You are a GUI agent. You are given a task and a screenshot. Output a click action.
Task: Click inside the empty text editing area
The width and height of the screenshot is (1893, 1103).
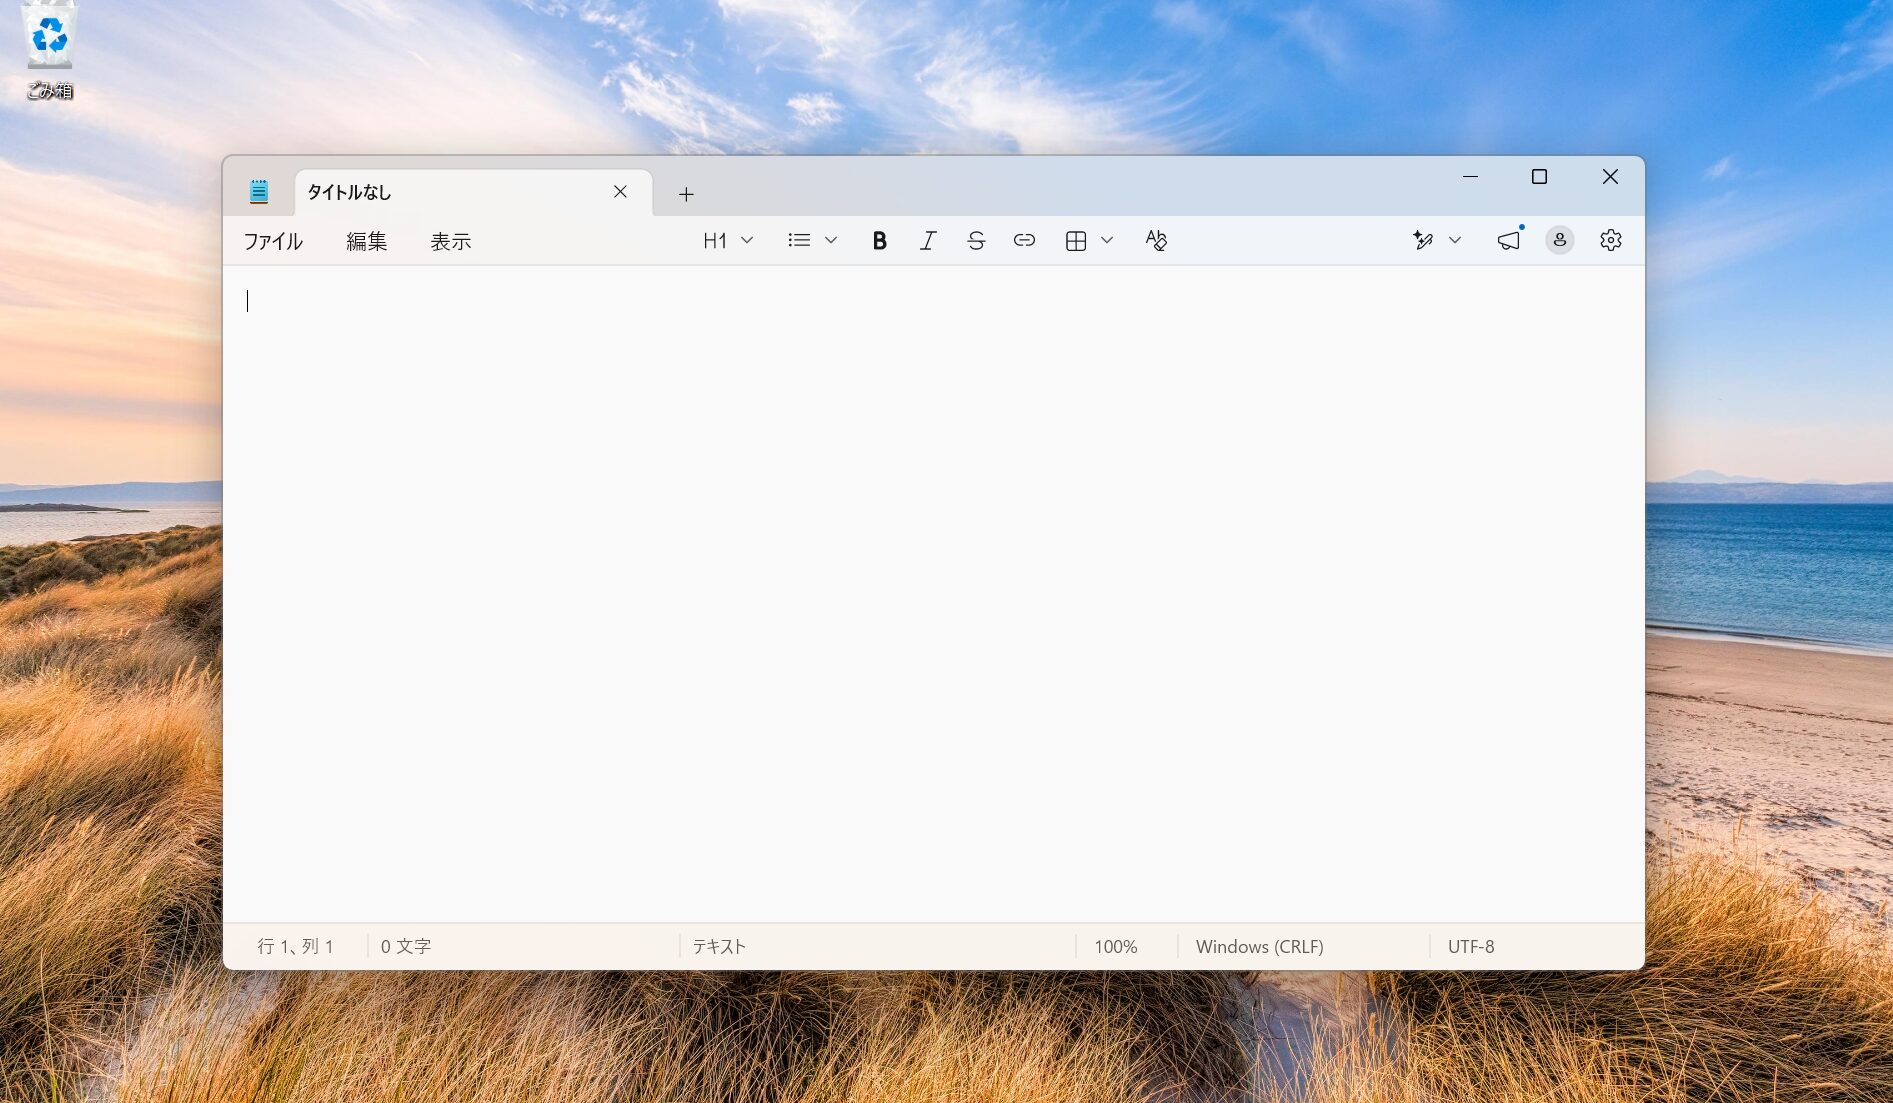pyautogui.click(x=933, y=594)
